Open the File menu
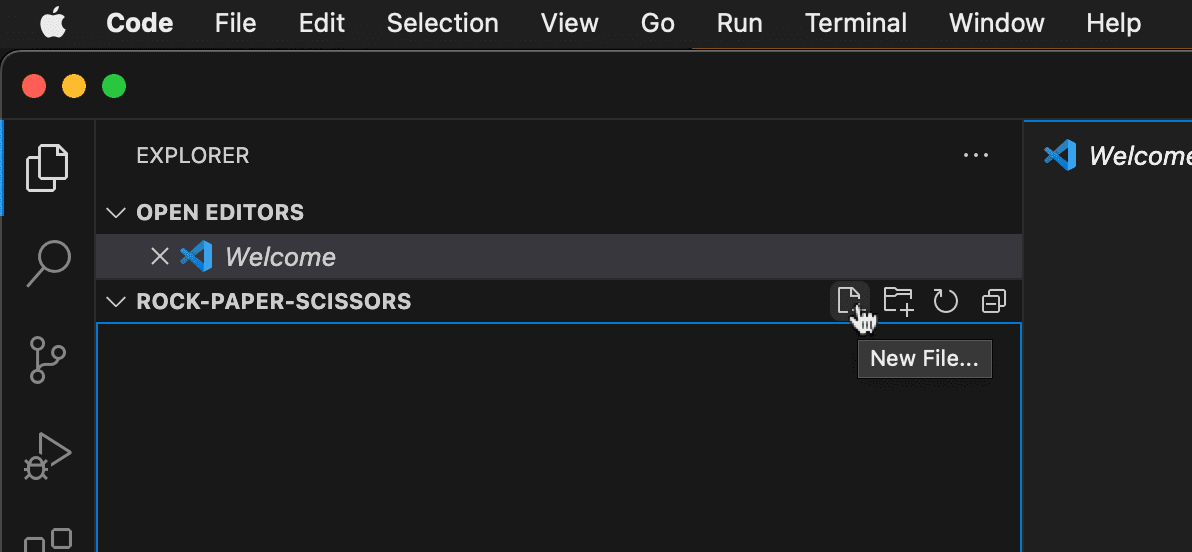The image size is (1192, 552). point(235,23)
